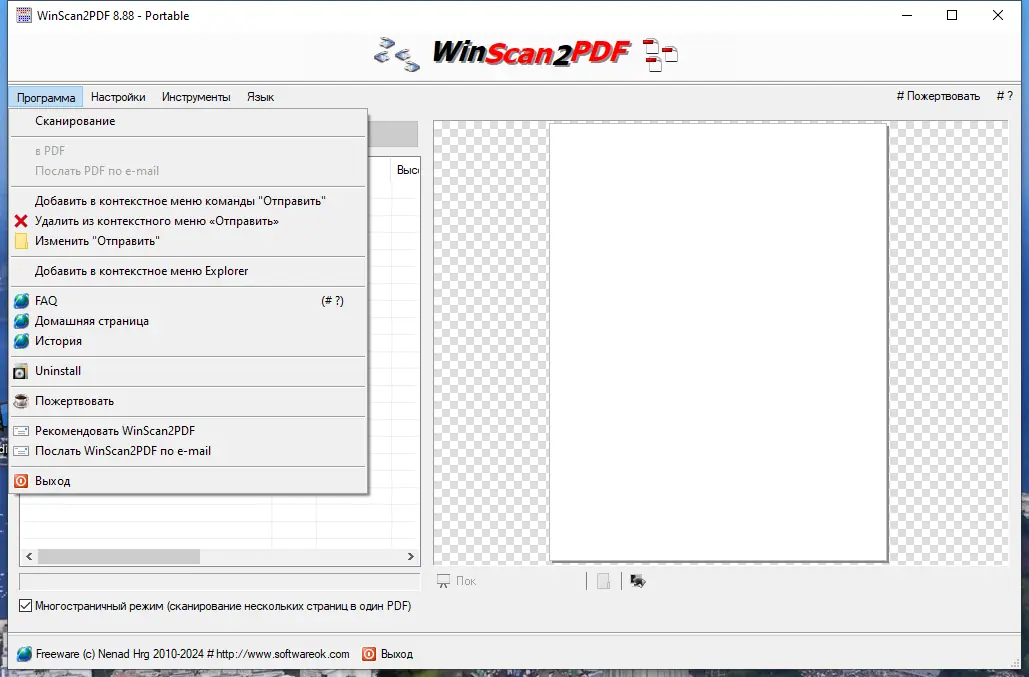Image resolution: width=1029 pixels, height=677 pixels.
Task: Open the Настройки menu
Action: tap(118, 97)
